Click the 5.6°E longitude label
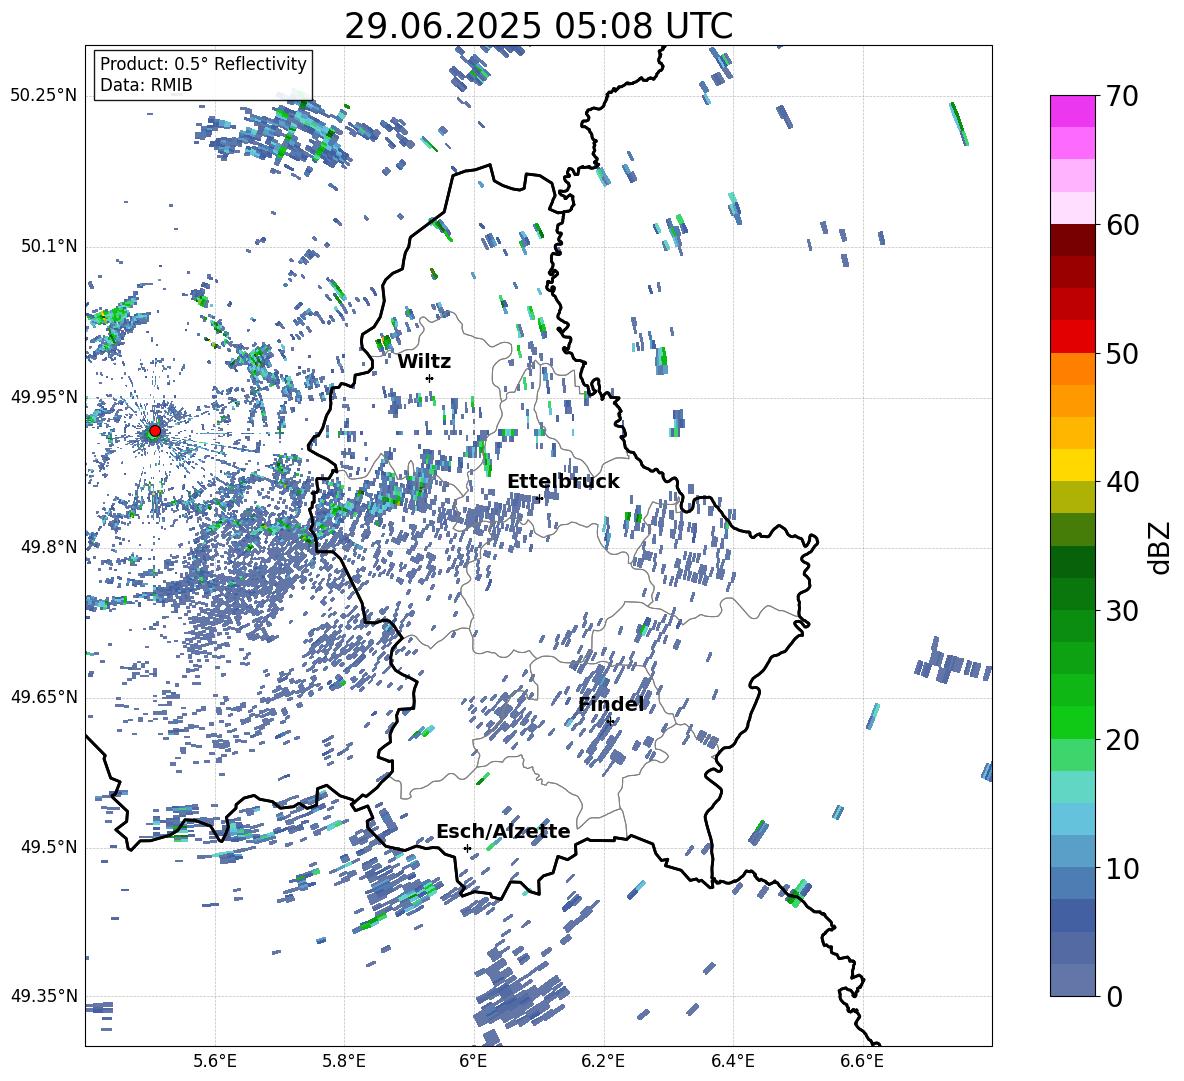Screen dimensions: 1184x1081 (215, 1061)
